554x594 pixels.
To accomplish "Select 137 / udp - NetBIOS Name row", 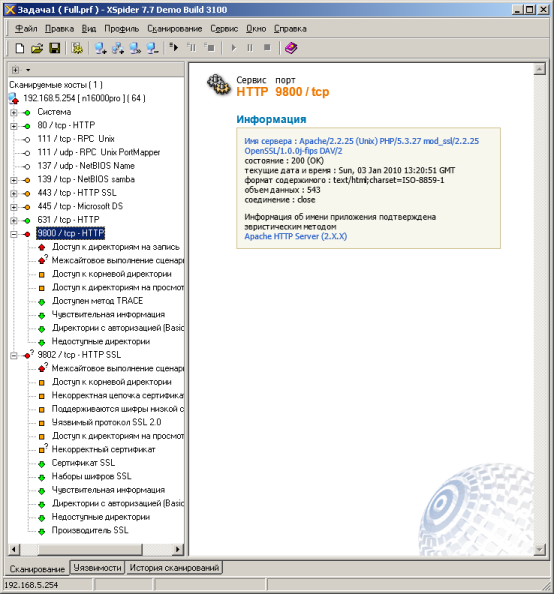I will pyautogui.click(x=86, y=166).
